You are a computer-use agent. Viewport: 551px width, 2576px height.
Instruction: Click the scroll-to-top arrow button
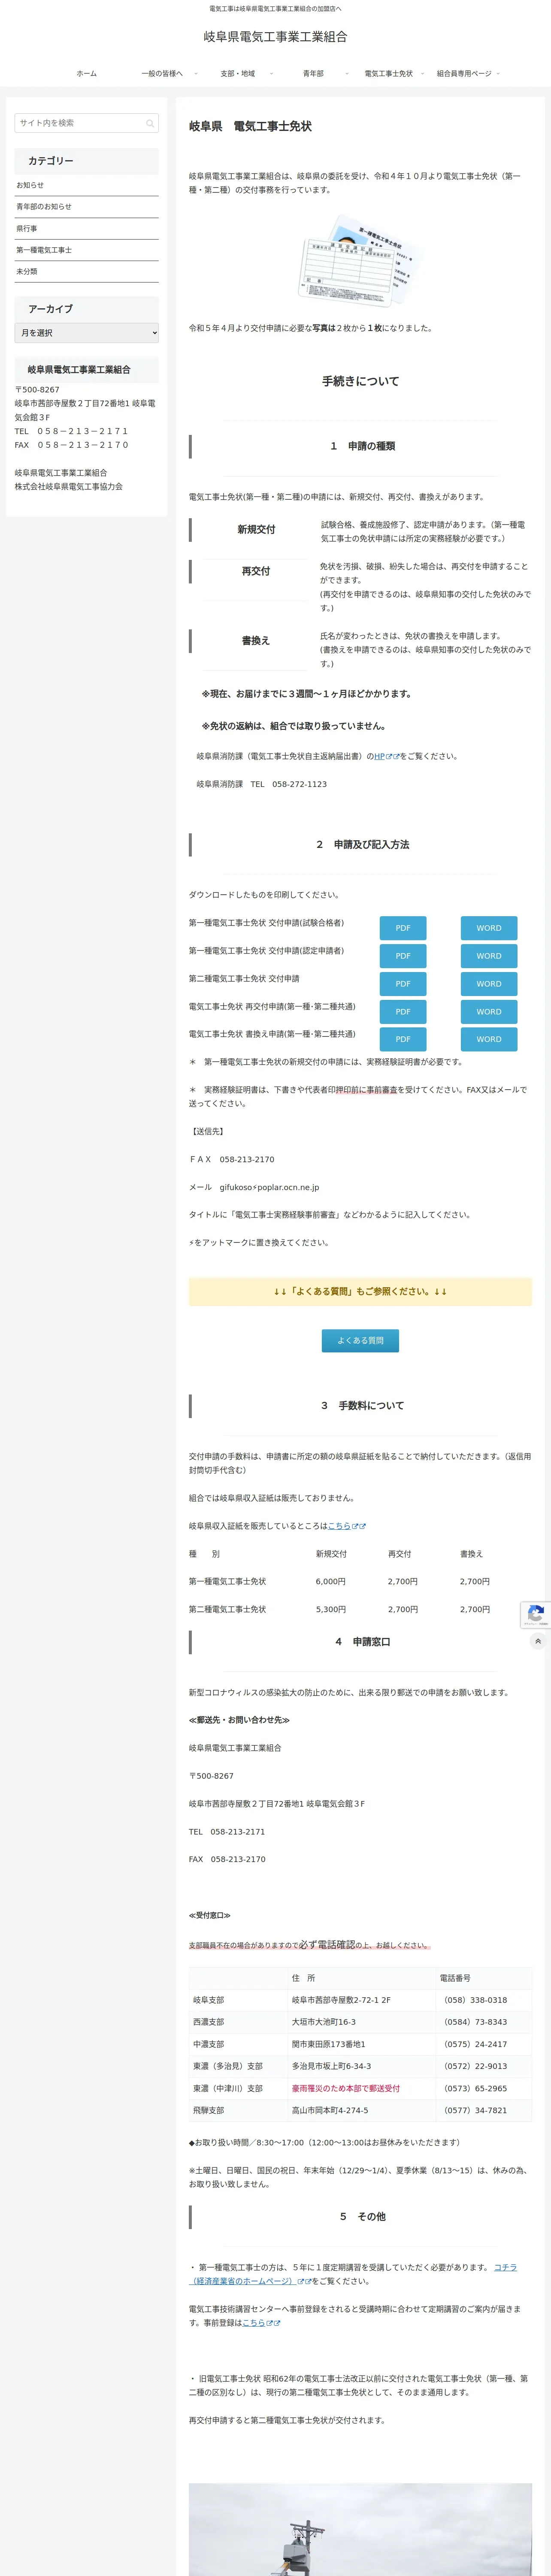coord(538,1640)
